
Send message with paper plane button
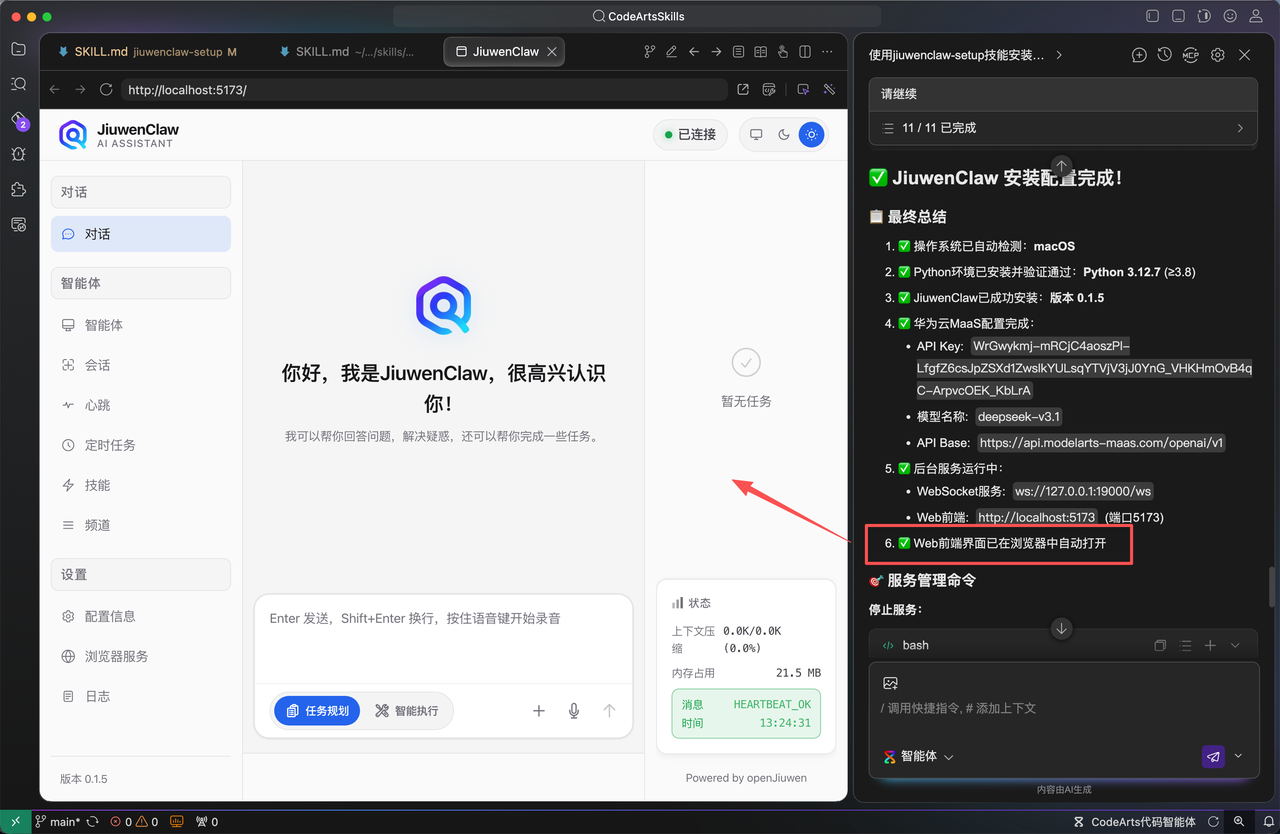(x=1213, y=757)
